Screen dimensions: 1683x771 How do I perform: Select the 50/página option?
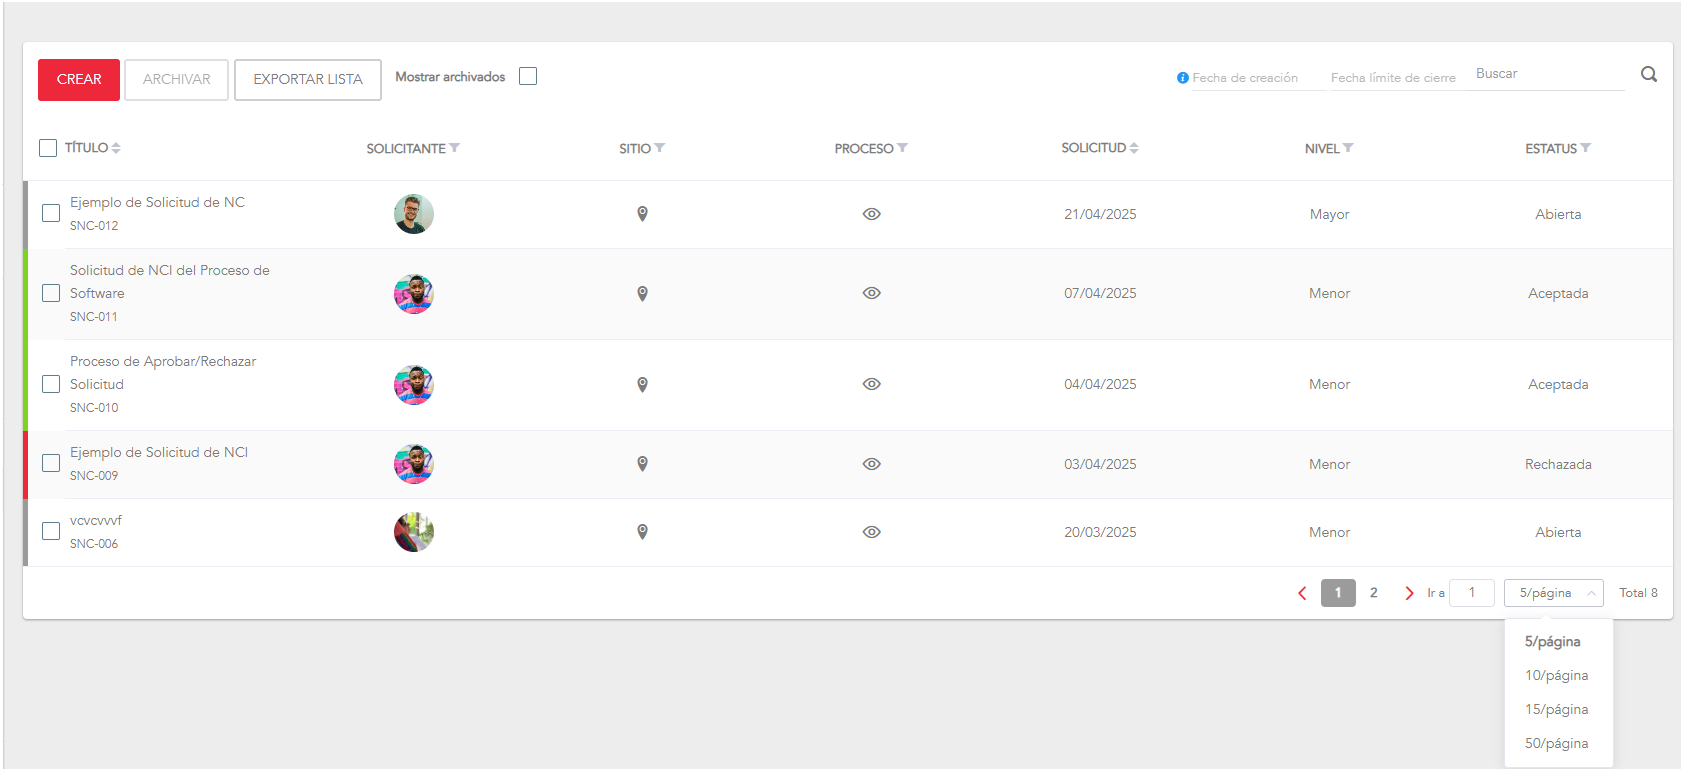pos(1556,744)
